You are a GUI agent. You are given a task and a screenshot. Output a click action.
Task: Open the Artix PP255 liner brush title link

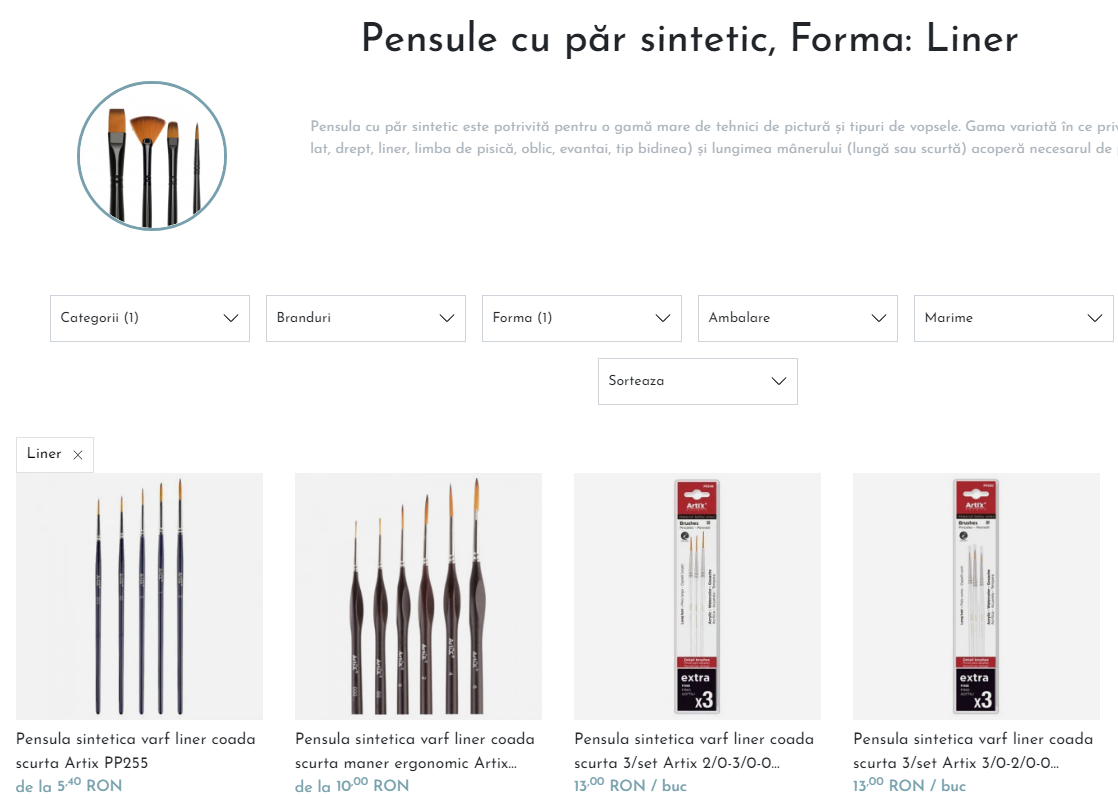[135, 751]
